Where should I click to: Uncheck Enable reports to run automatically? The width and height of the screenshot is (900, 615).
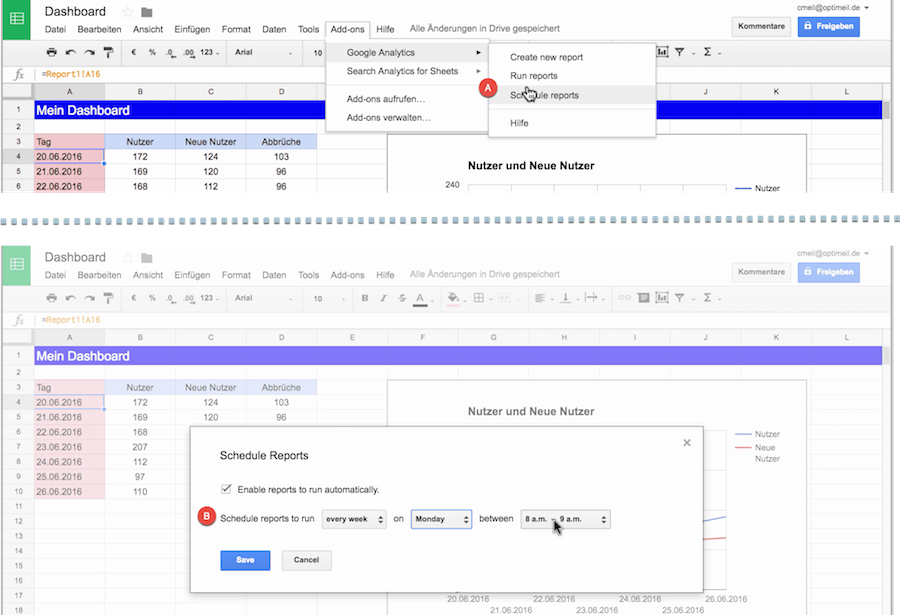[227, 489]
